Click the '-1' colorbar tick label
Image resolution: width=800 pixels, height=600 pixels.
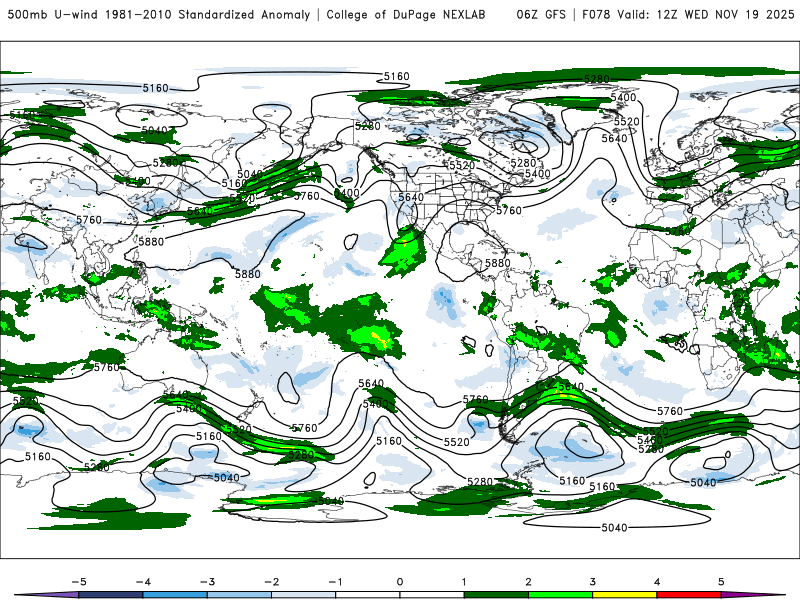click(x=335, y=582)
